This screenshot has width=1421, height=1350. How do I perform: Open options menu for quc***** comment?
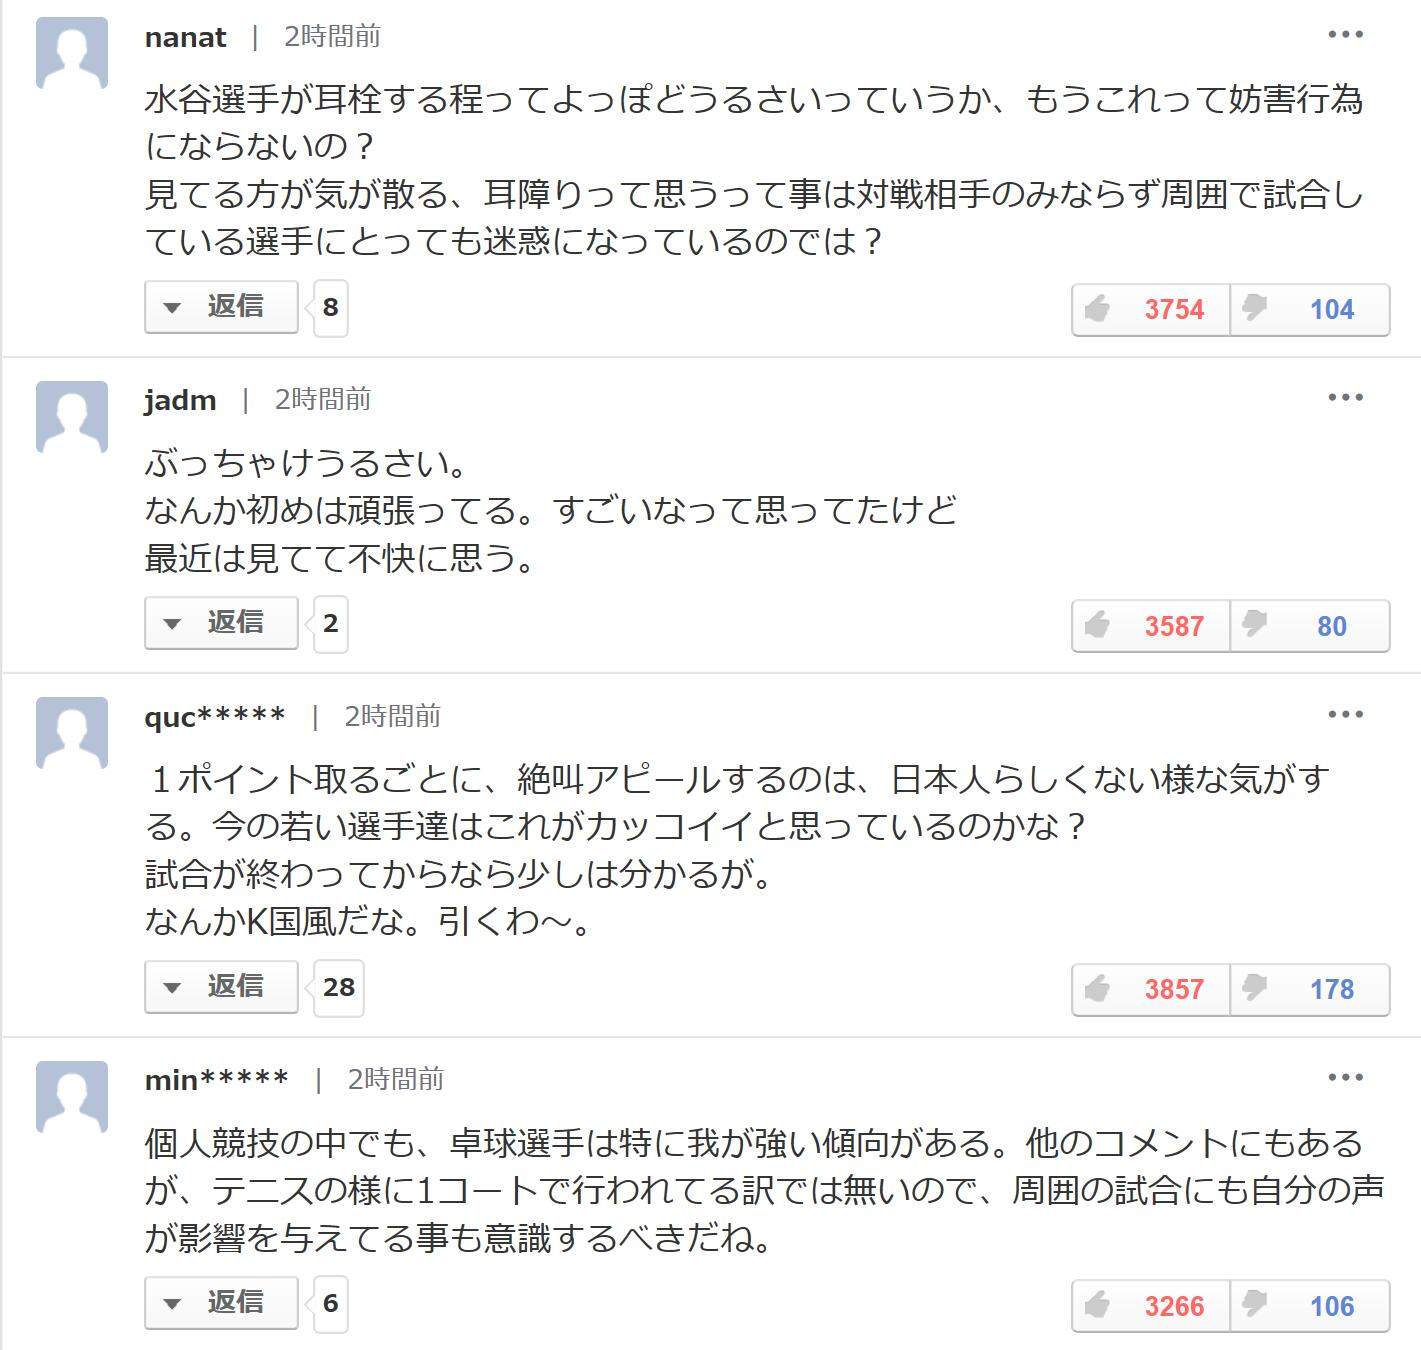[1345, 714]
